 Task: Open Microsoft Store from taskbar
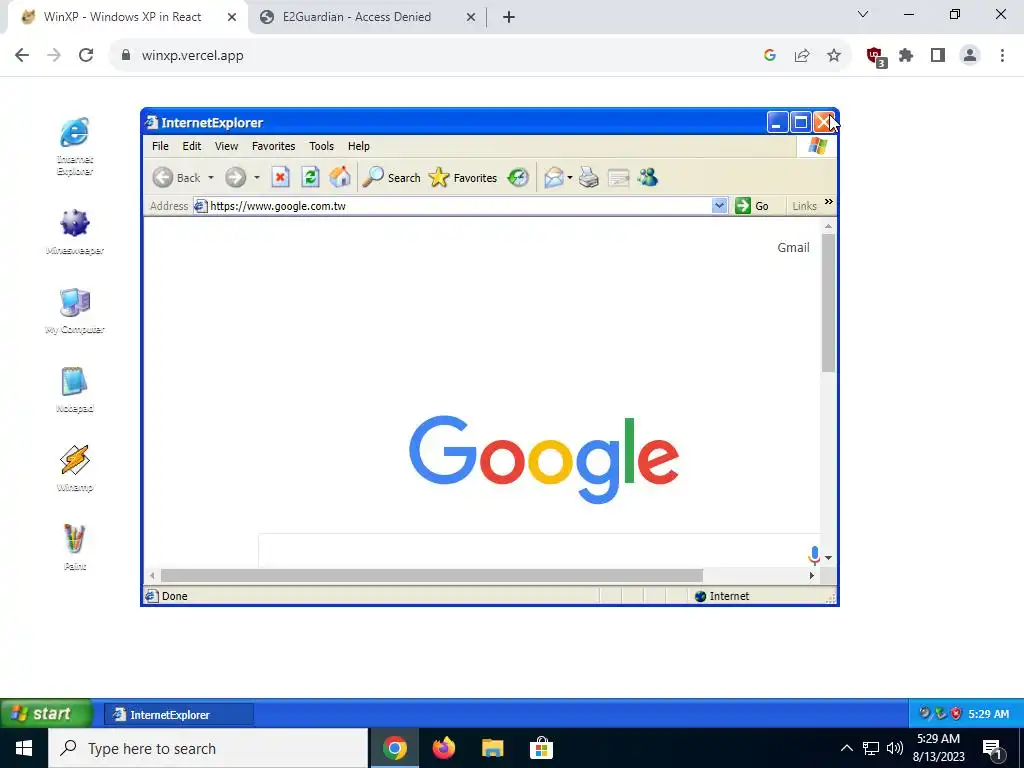click(x=541, y=748)
